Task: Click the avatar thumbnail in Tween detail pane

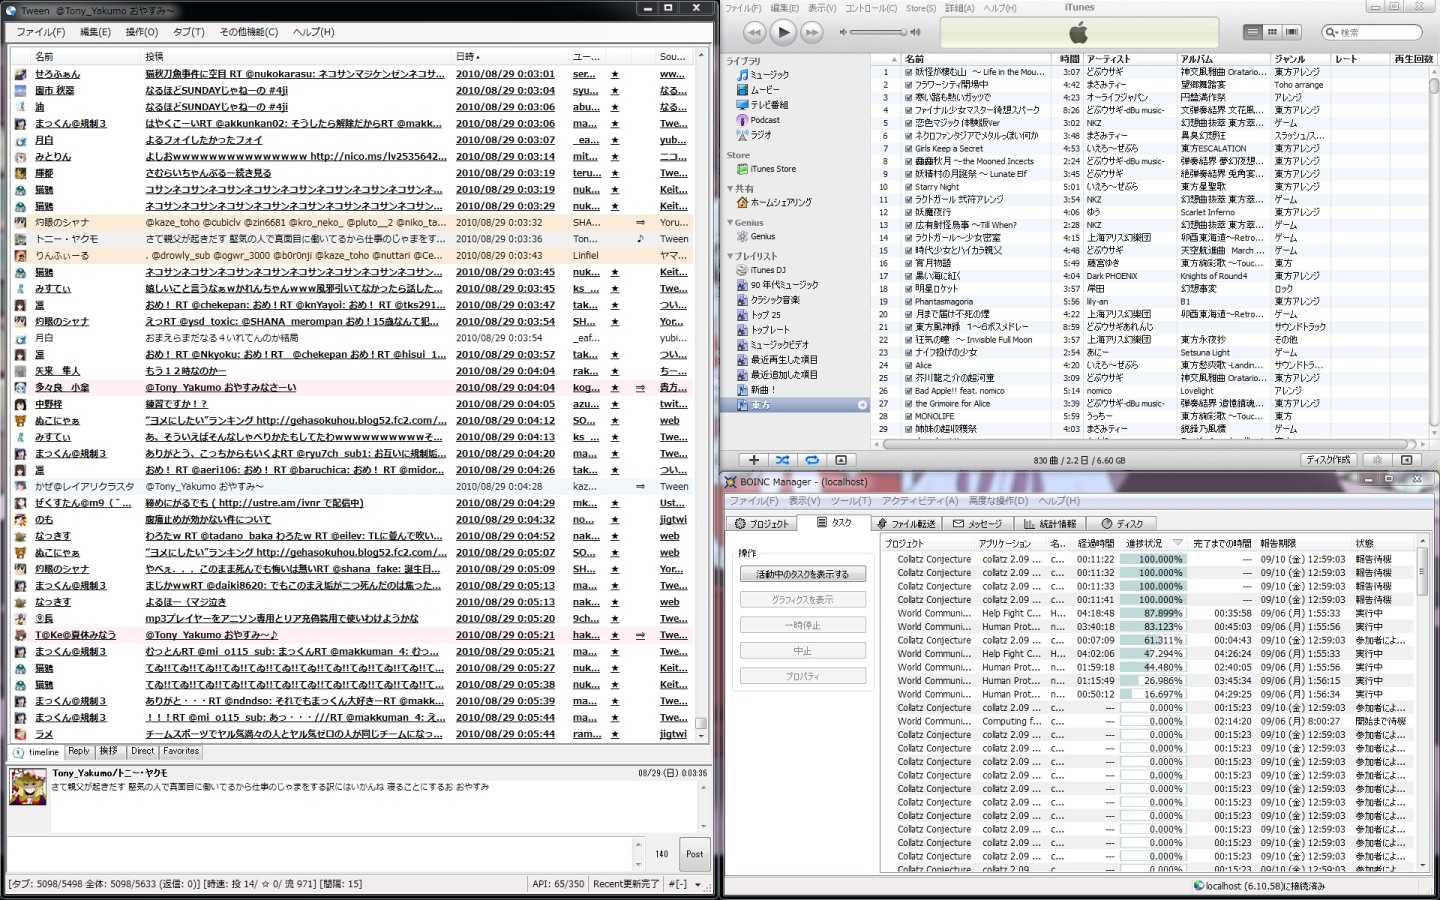Action: (x=28, y=788)
